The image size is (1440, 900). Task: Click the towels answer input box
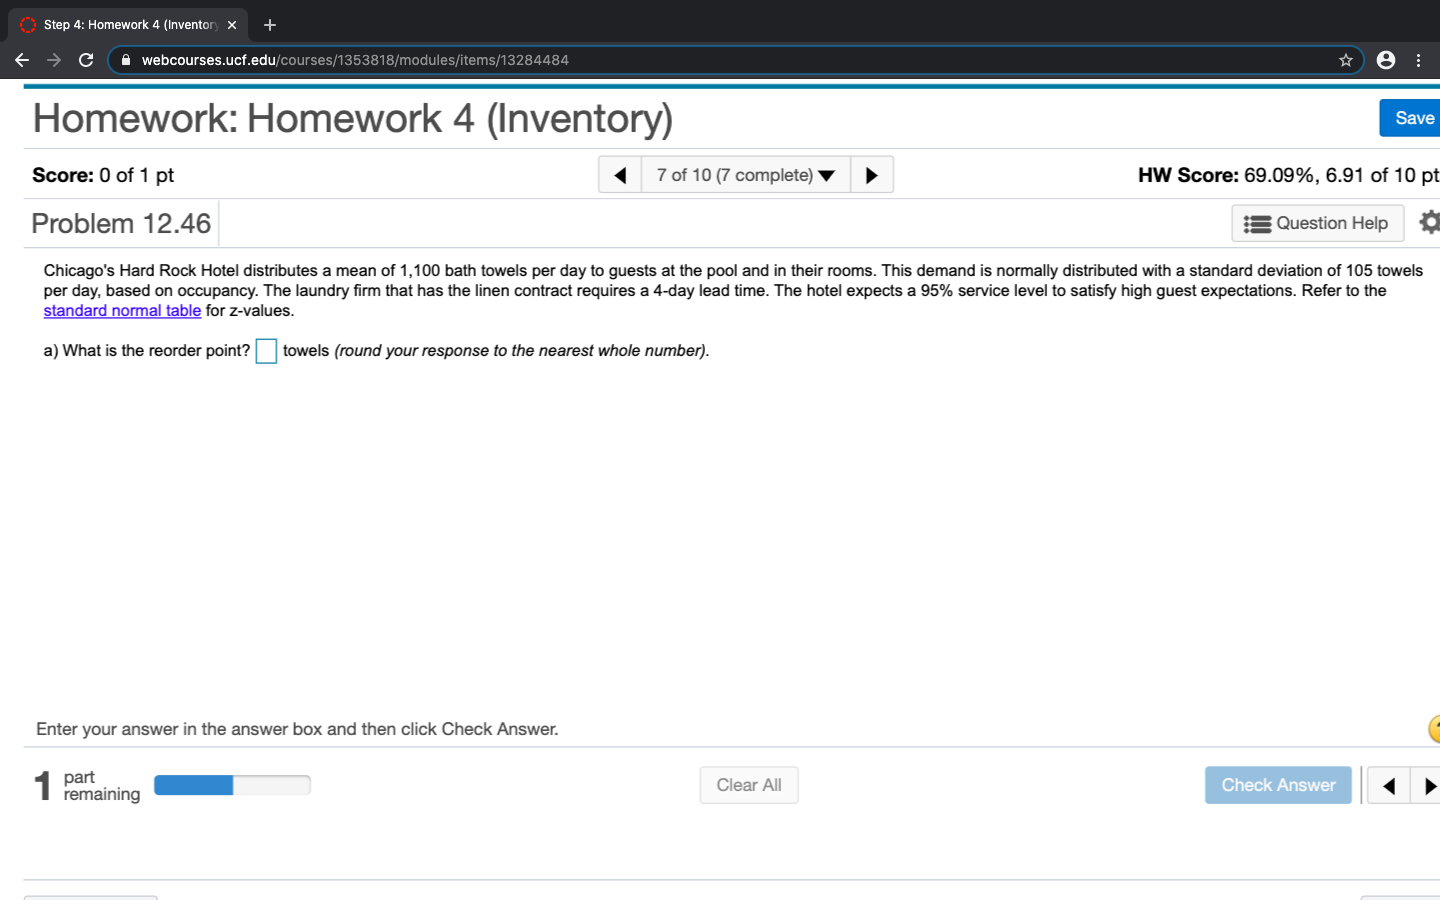click(x=266, y=351)
